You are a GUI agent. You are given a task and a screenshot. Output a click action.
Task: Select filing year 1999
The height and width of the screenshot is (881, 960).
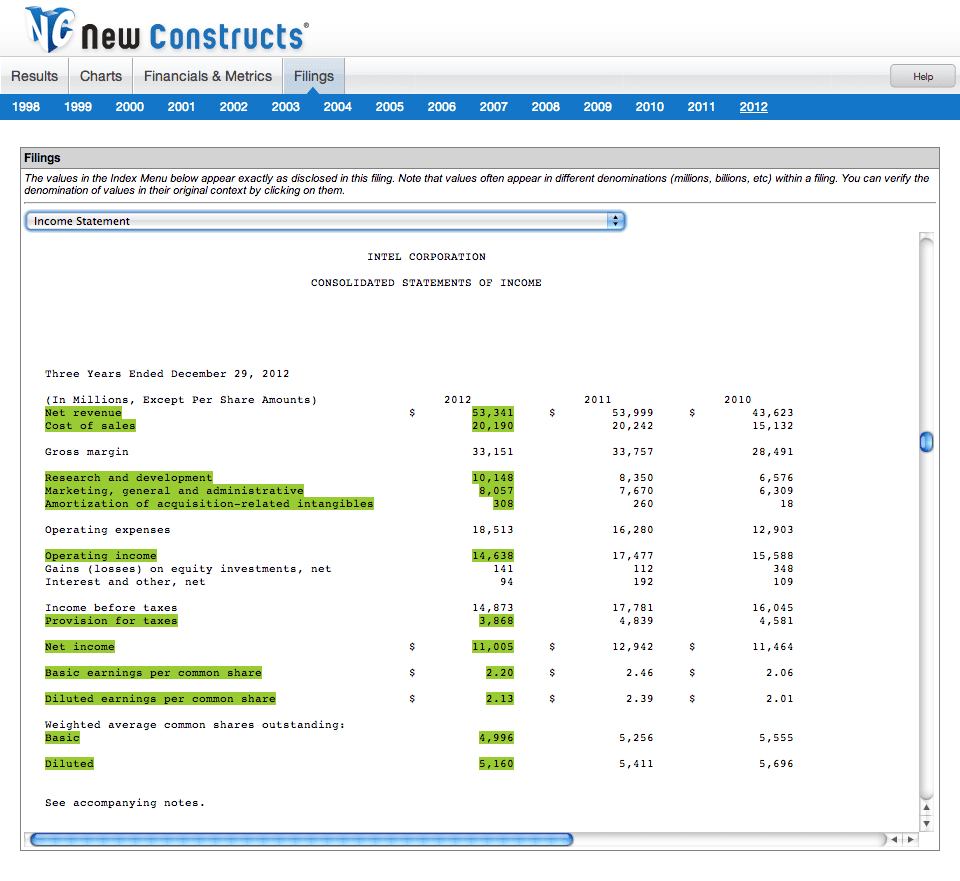78,107
